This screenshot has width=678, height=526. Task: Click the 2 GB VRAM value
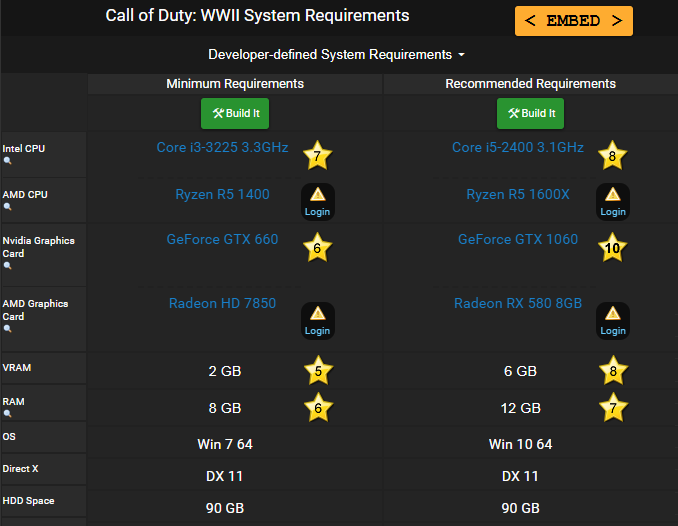225,371
